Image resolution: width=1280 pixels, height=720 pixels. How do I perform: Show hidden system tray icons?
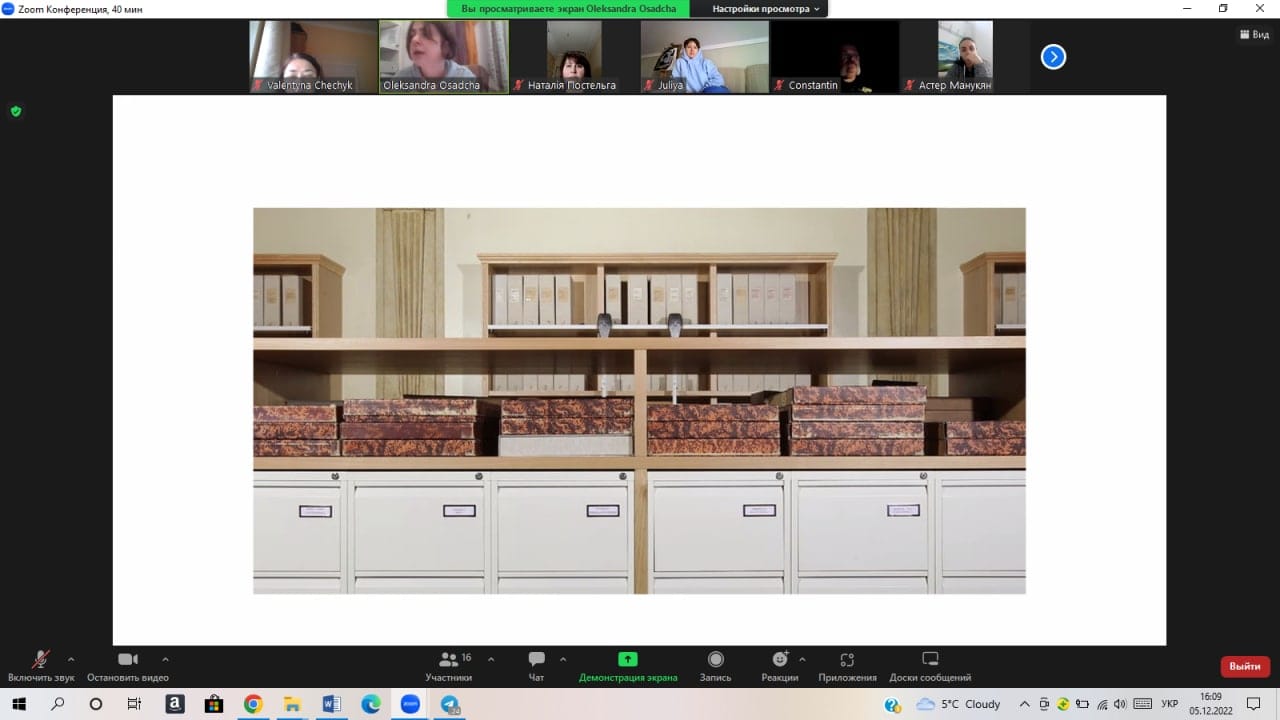click(1024, 704)
